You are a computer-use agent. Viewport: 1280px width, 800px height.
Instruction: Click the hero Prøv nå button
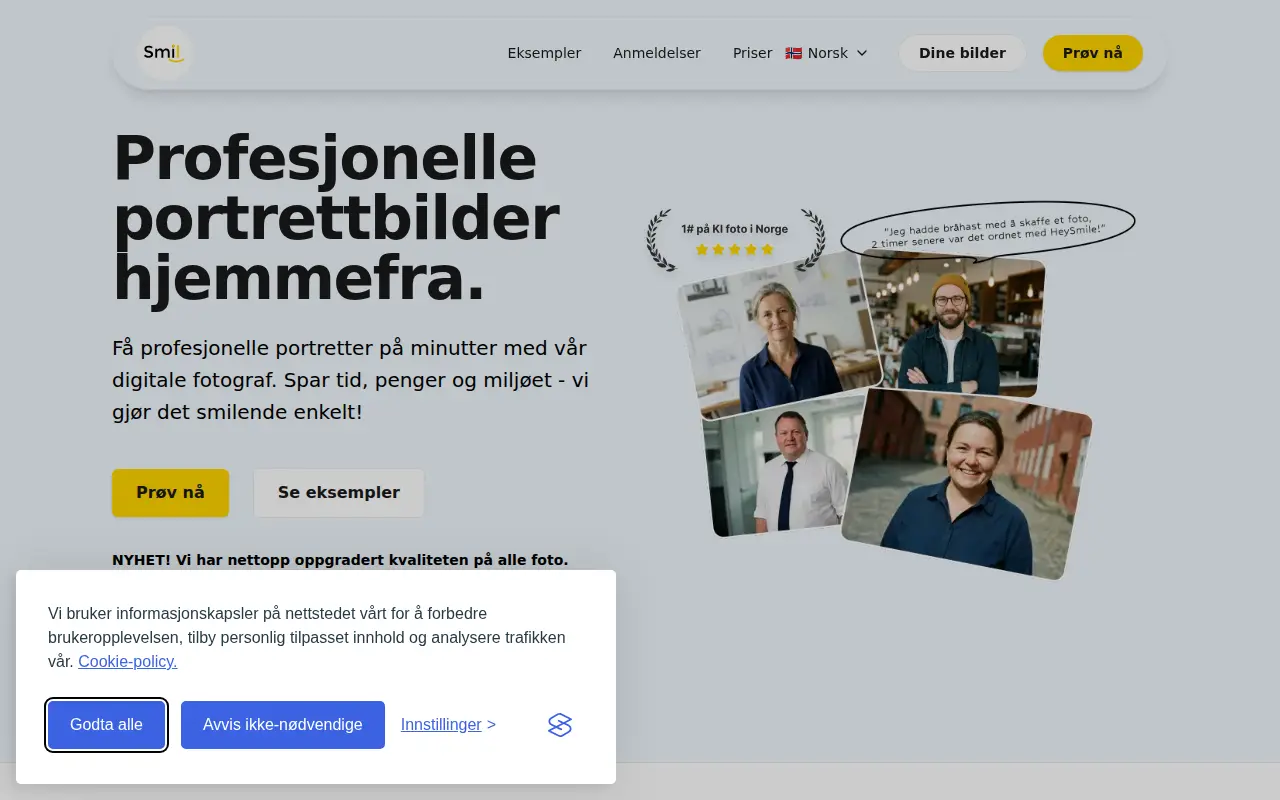tap(170, 493)
